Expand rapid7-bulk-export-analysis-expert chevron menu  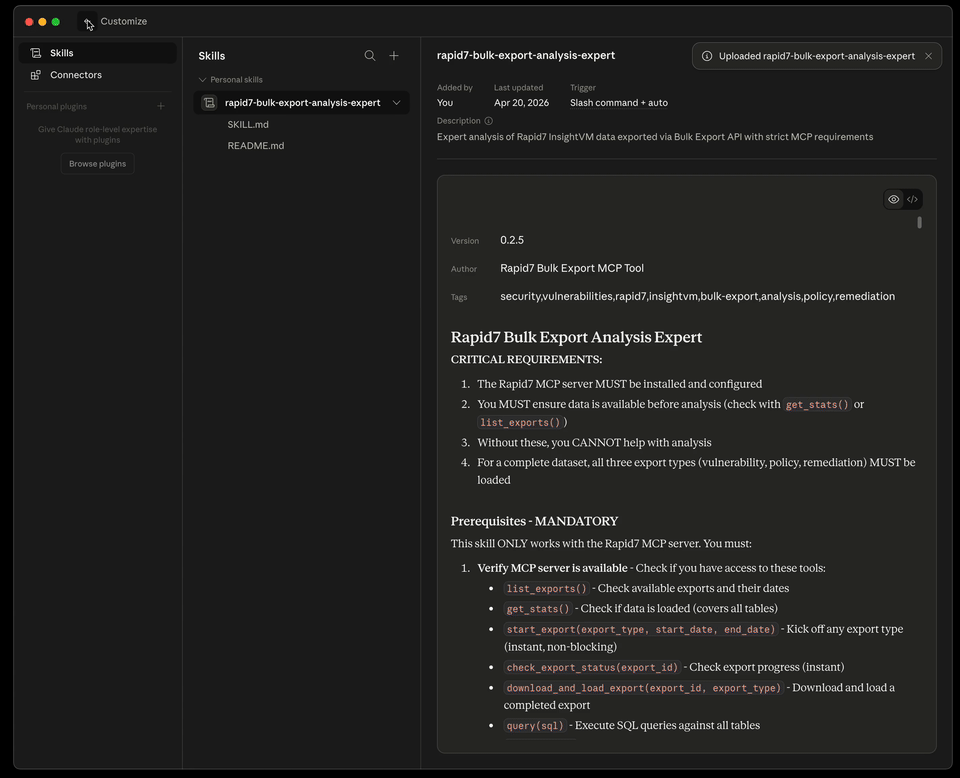[397, 102]
